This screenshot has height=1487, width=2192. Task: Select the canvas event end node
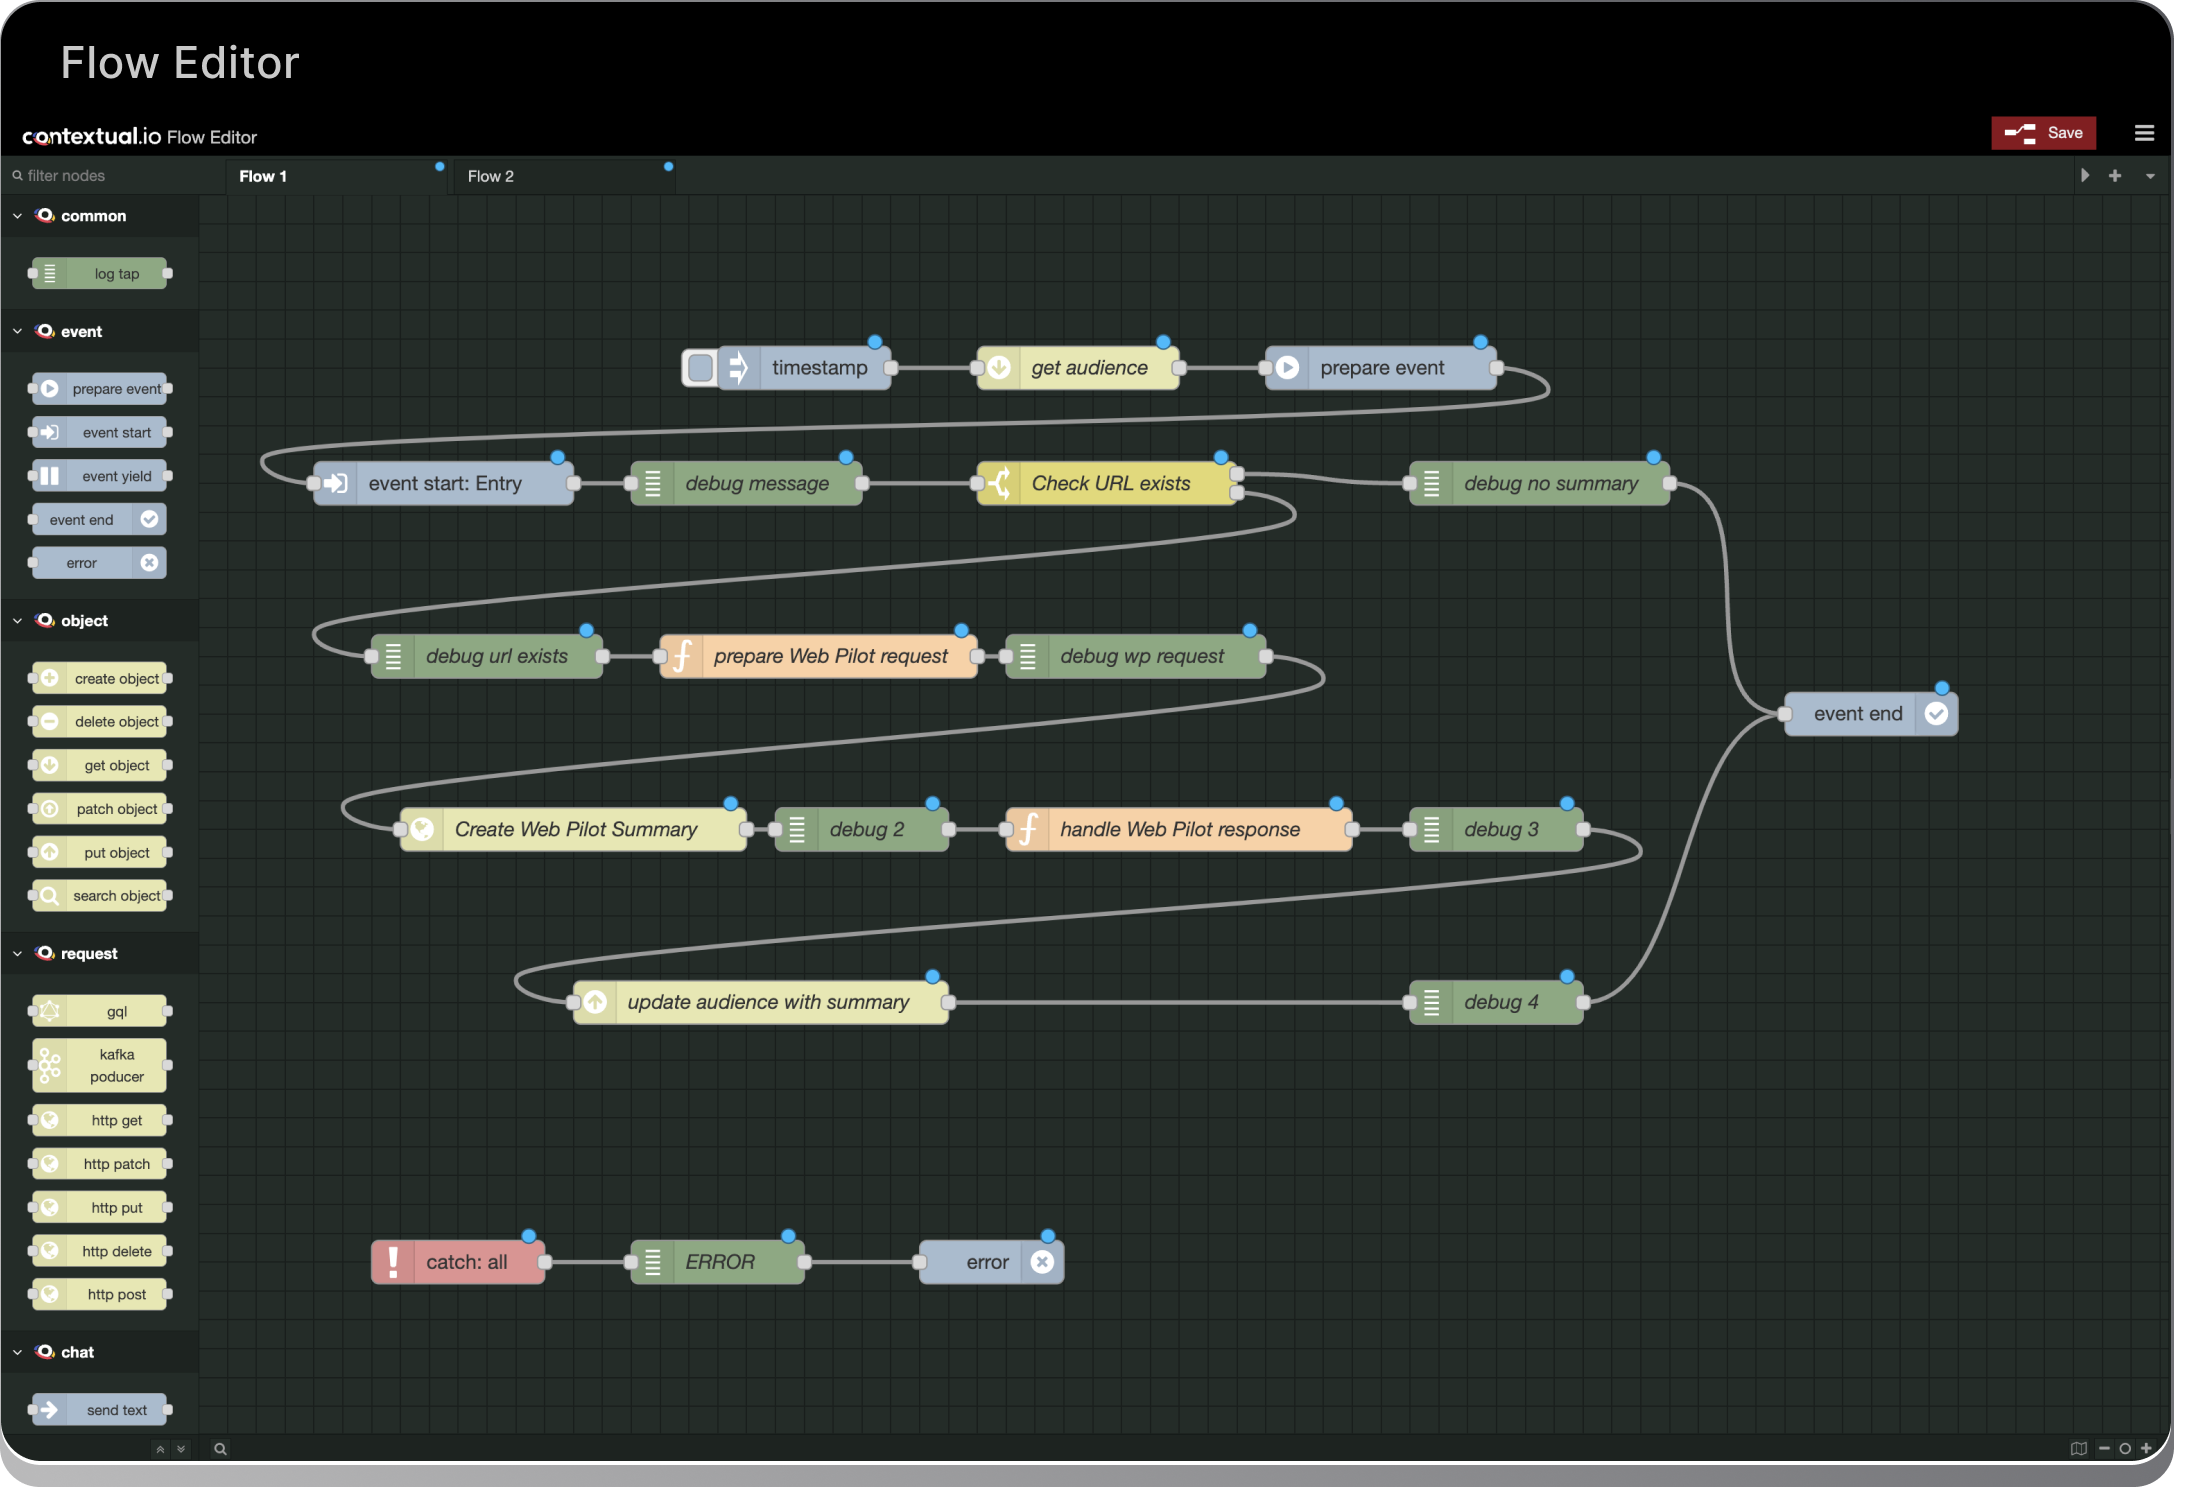[1871, 714]
